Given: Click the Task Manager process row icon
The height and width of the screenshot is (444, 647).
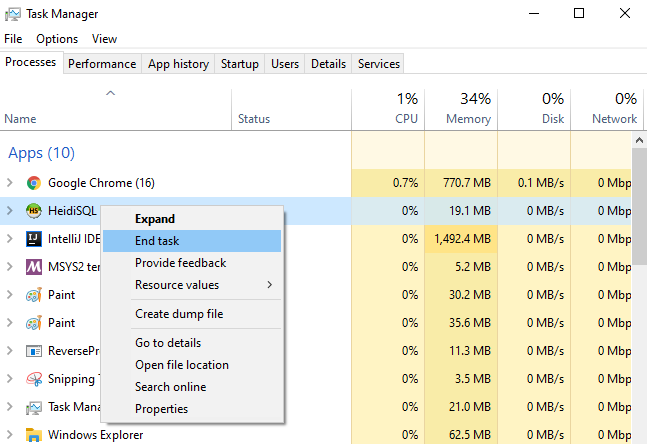Looking at the screenshot, I should click(x=34, y=408).
